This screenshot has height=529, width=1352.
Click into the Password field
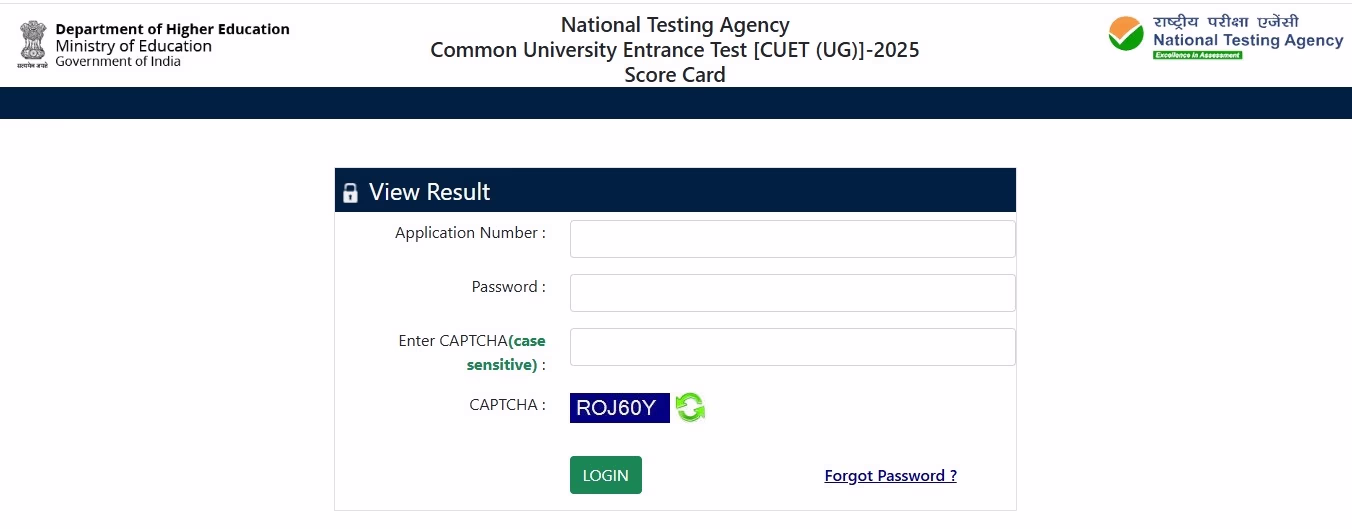point(792,293)
